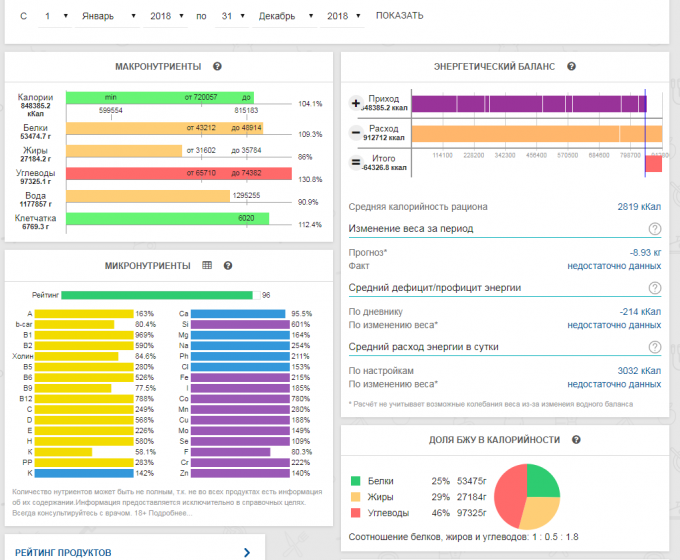Switch Микронутриенты to table view icon
The image size is (680, 560).
(x=207, y=266)
